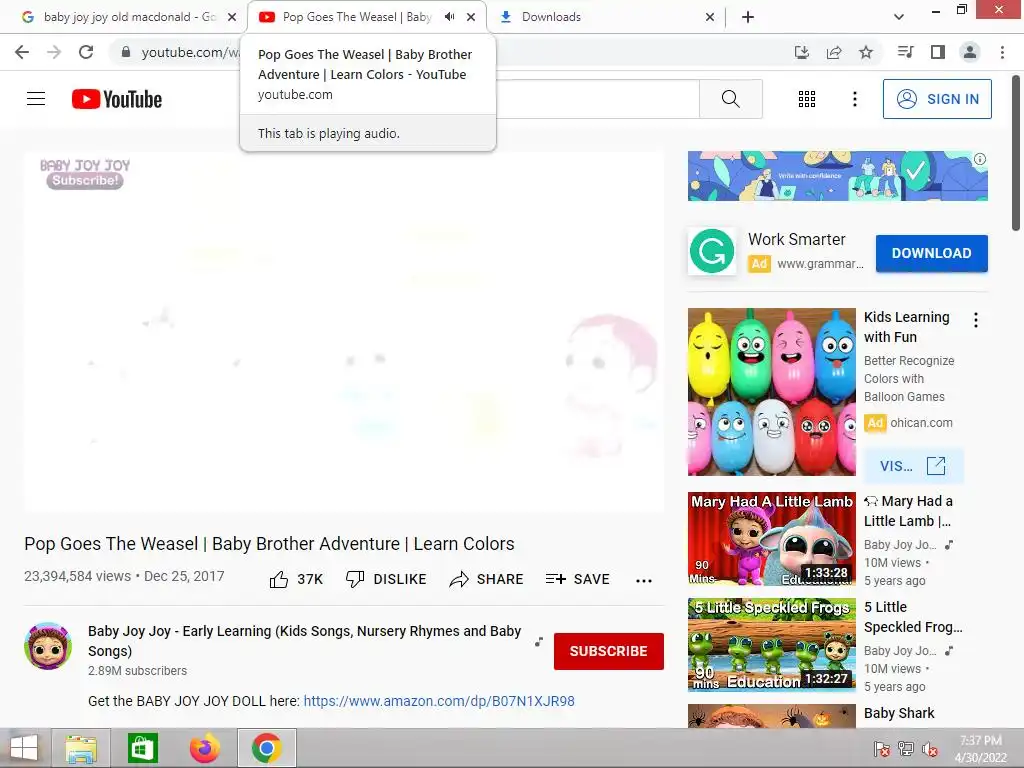The height and width of the screenshot is (768, 1024).
Task: Click the ad info icon on banner
Action: point(980,159)
